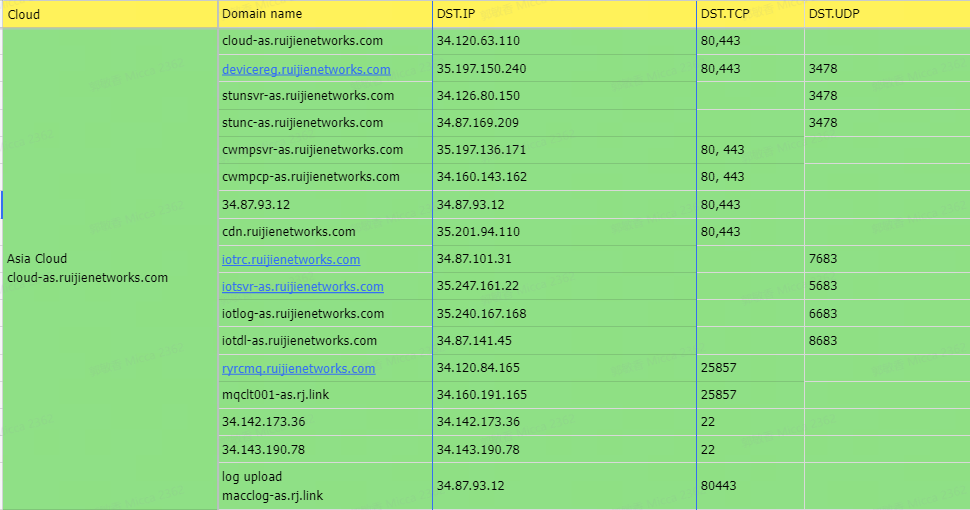The height and width of the screenshot is (510, 970).
Task: Select IP cell 35.197.136.171
Action: (564, 150)
